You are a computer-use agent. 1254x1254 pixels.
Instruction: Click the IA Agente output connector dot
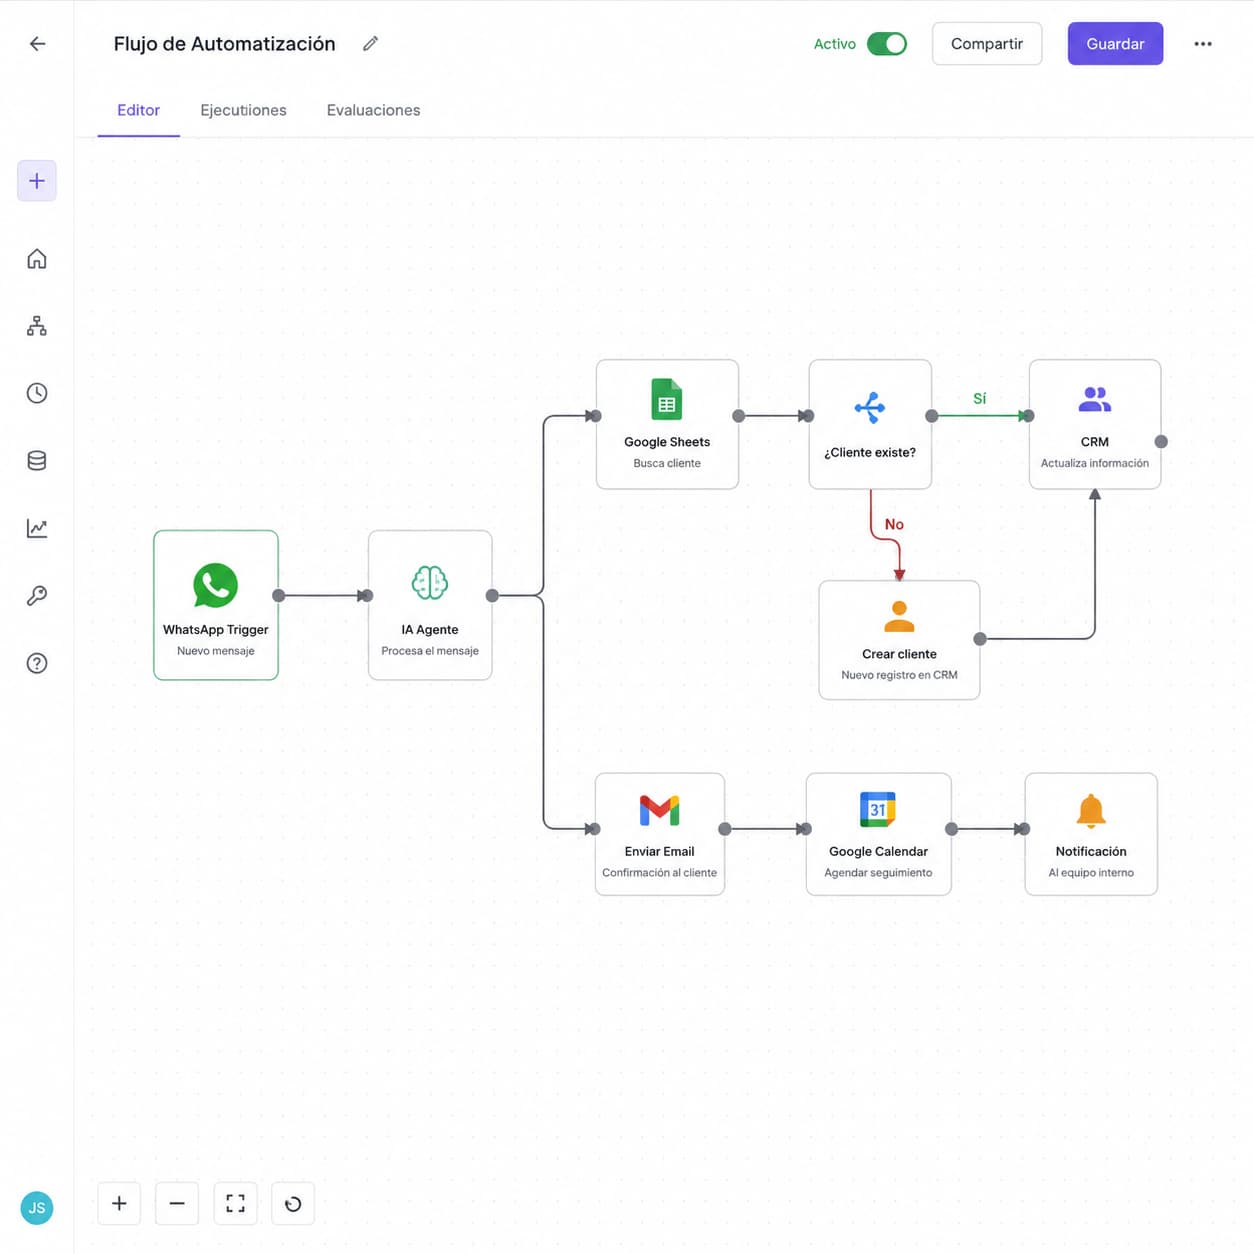coord(492,596)
